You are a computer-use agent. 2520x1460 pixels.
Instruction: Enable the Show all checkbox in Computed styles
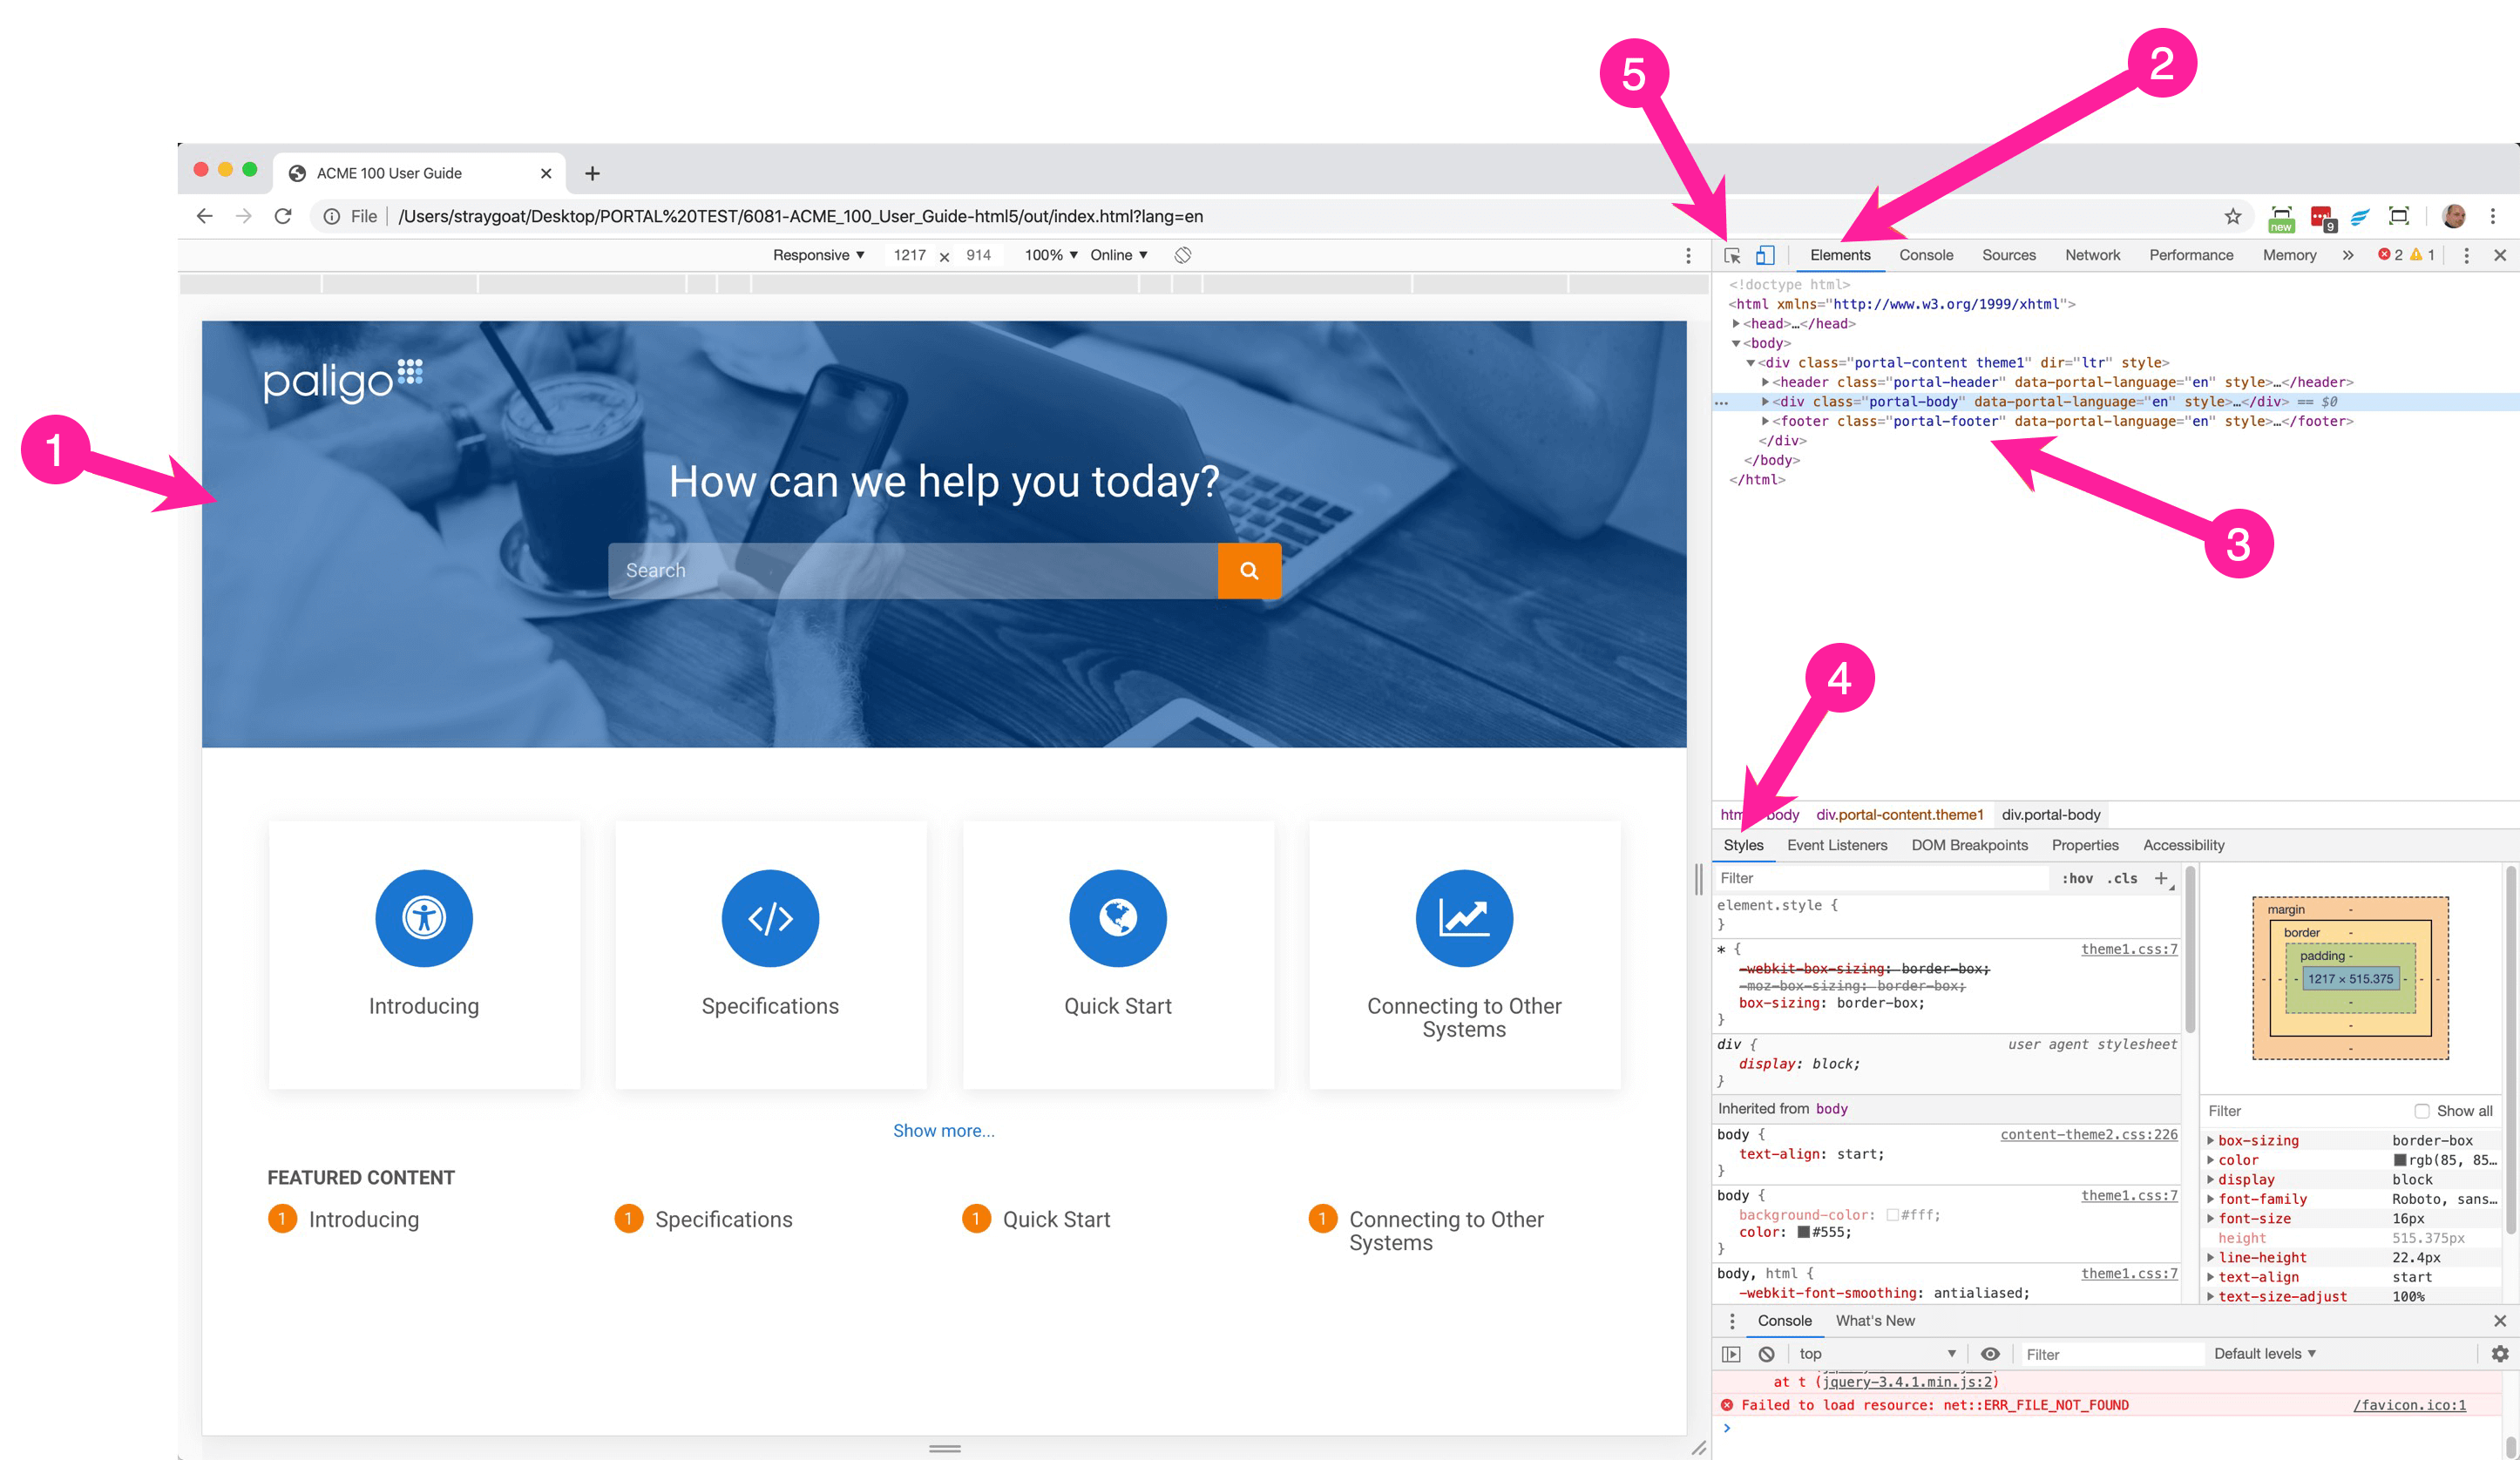pos(2423,1110)
